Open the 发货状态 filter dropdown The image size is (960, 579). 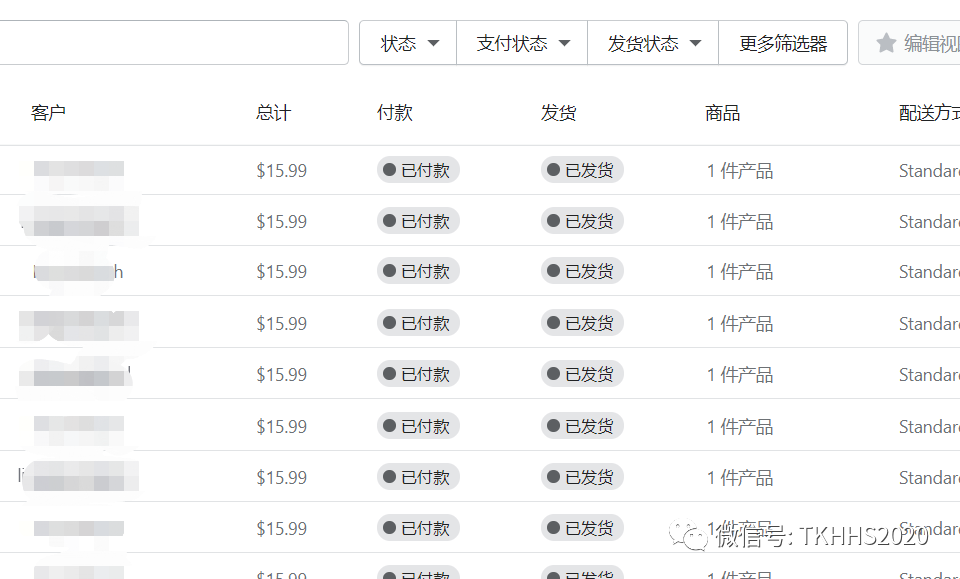653,43
